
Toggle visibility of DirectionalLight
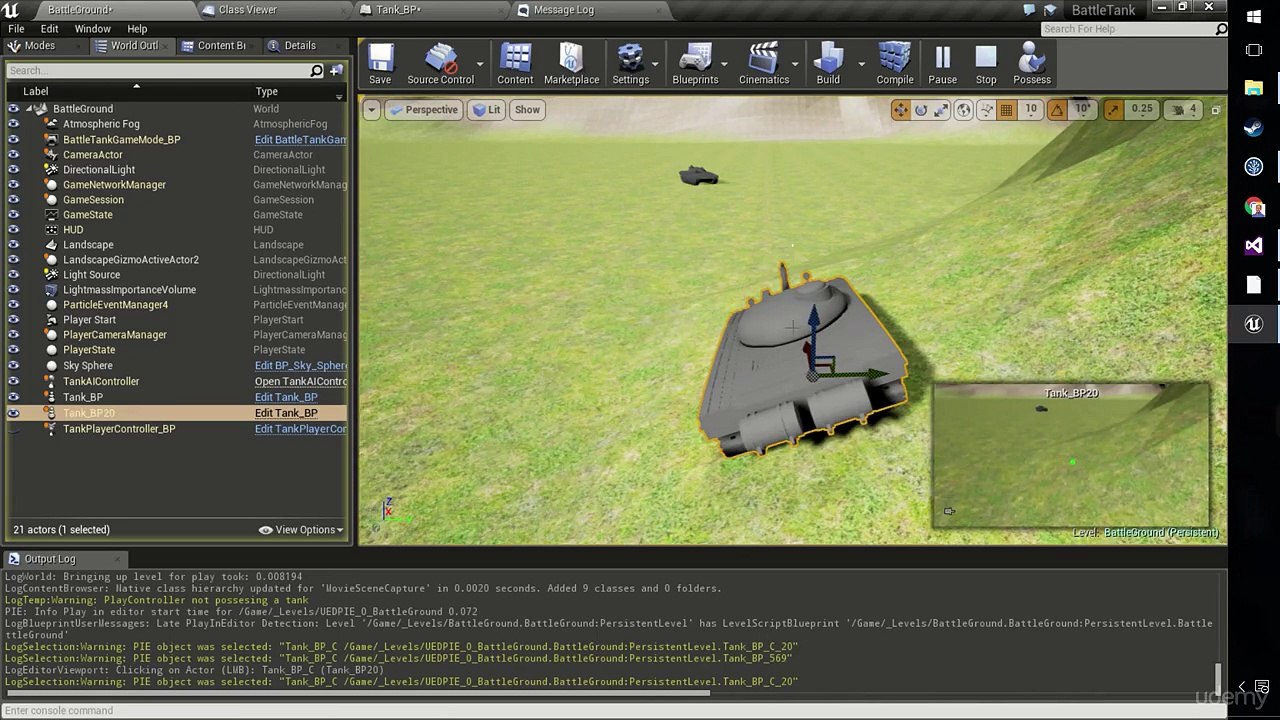tap(13, 169)
